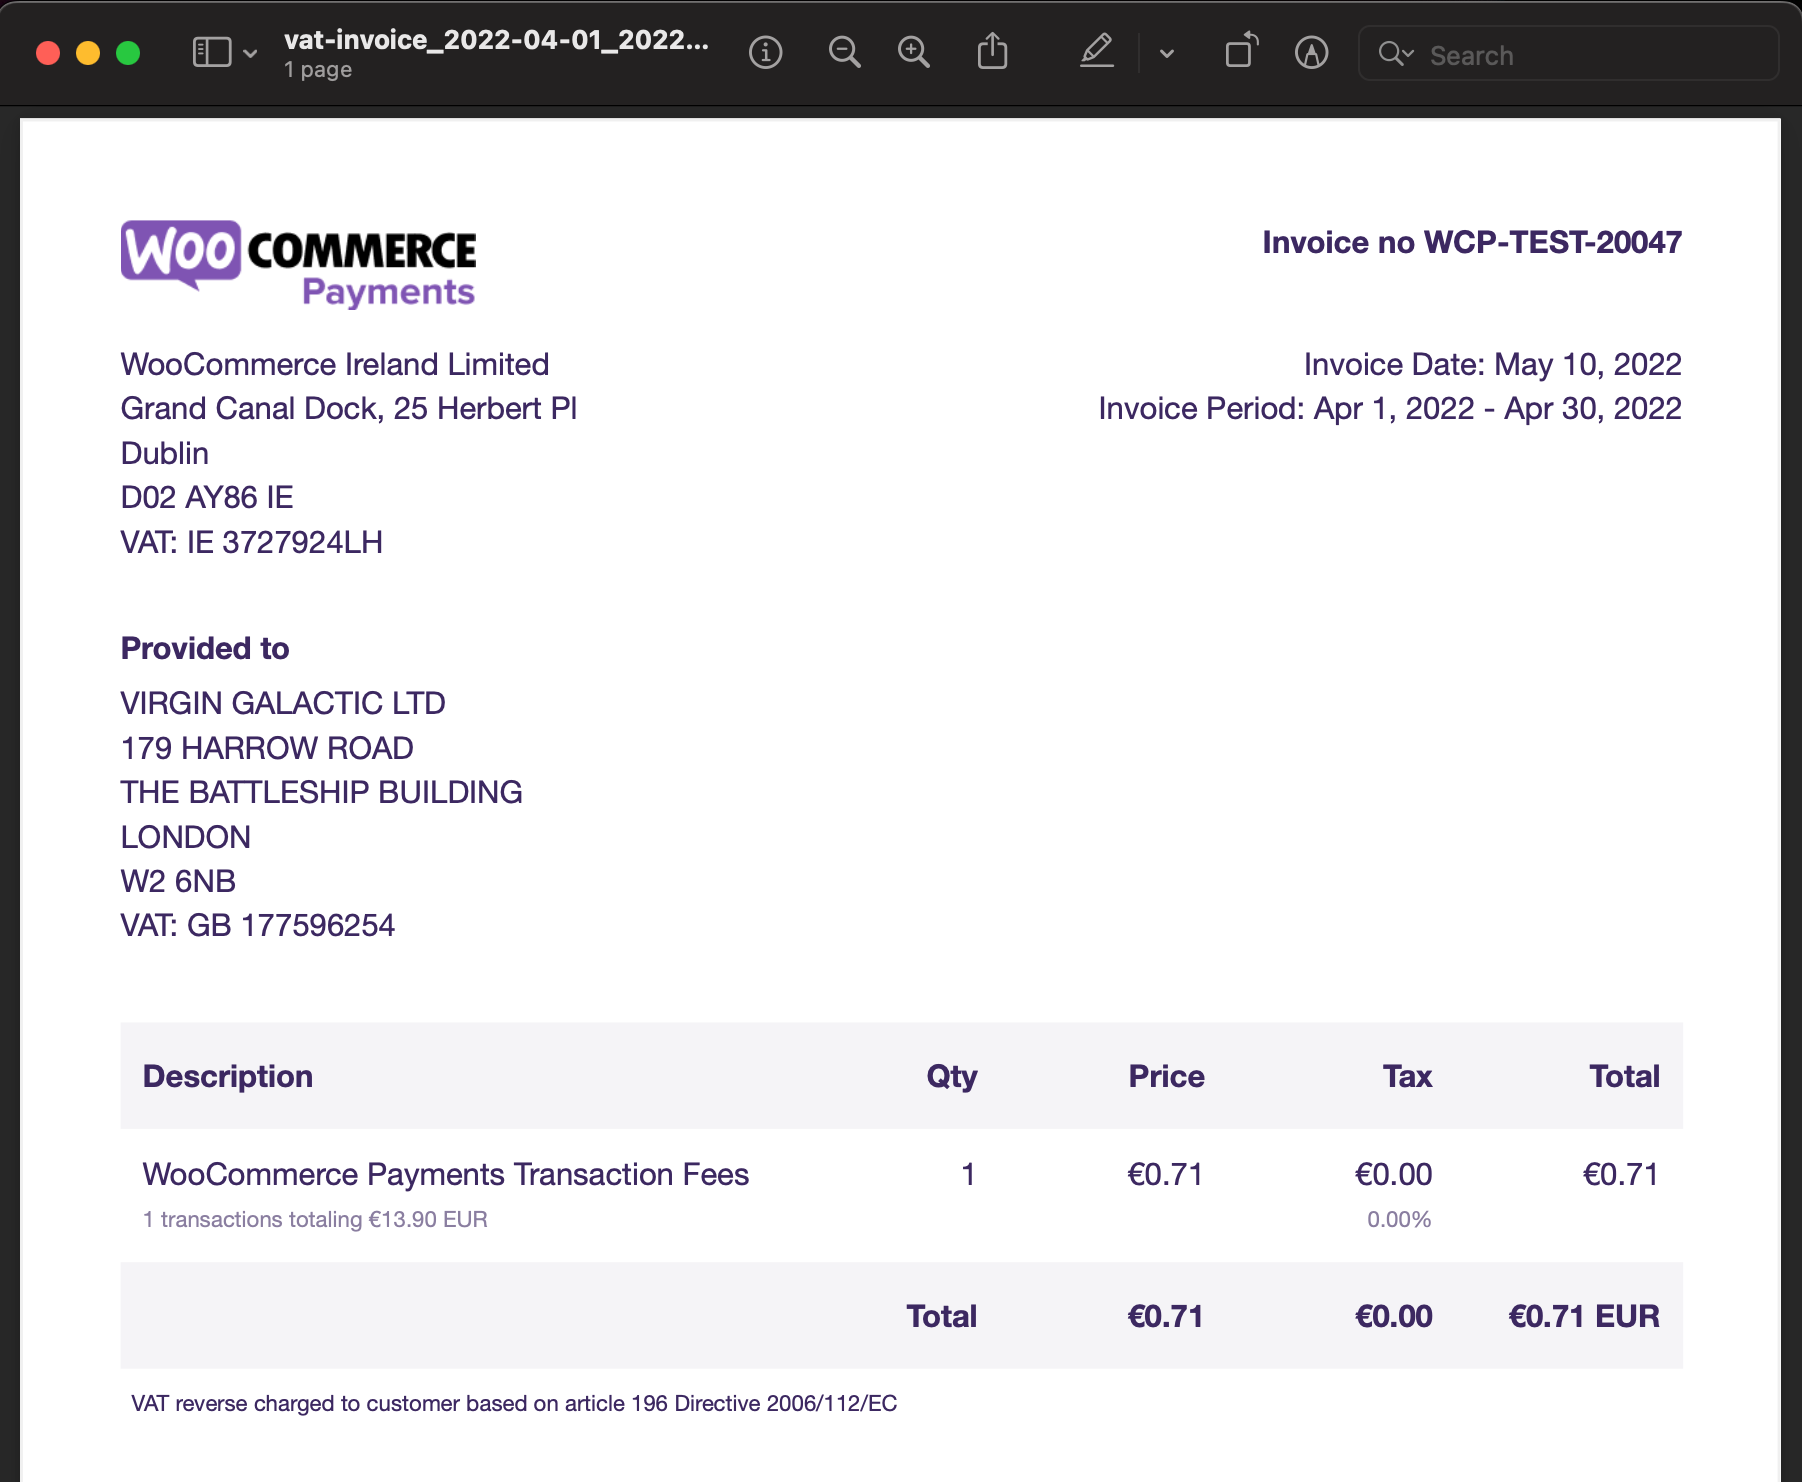
Task: Select text 'Invoice no WCP-TEST-20047'
Action: (1472, 242)
